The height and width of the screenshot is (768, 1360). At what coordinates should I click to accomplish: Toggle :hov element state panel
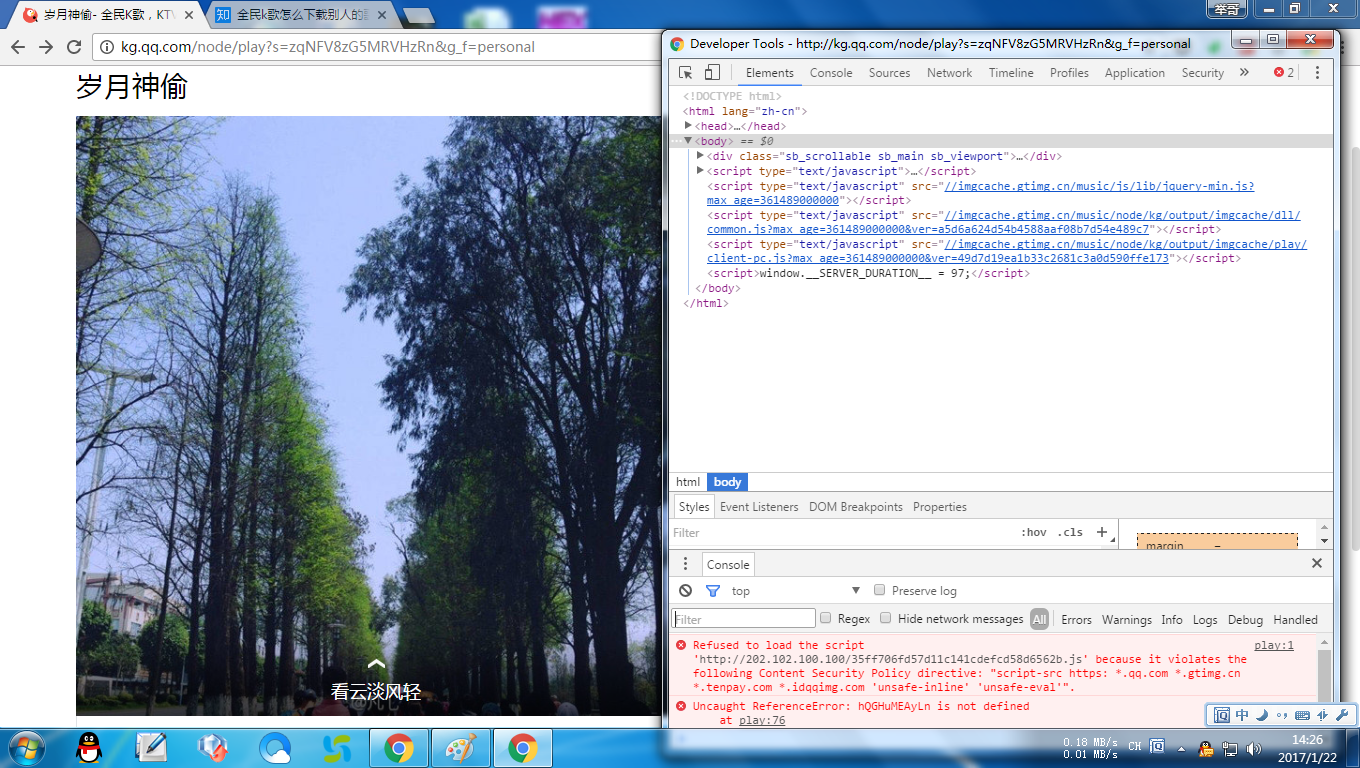pyautogui.click(x=1034, y=532)
